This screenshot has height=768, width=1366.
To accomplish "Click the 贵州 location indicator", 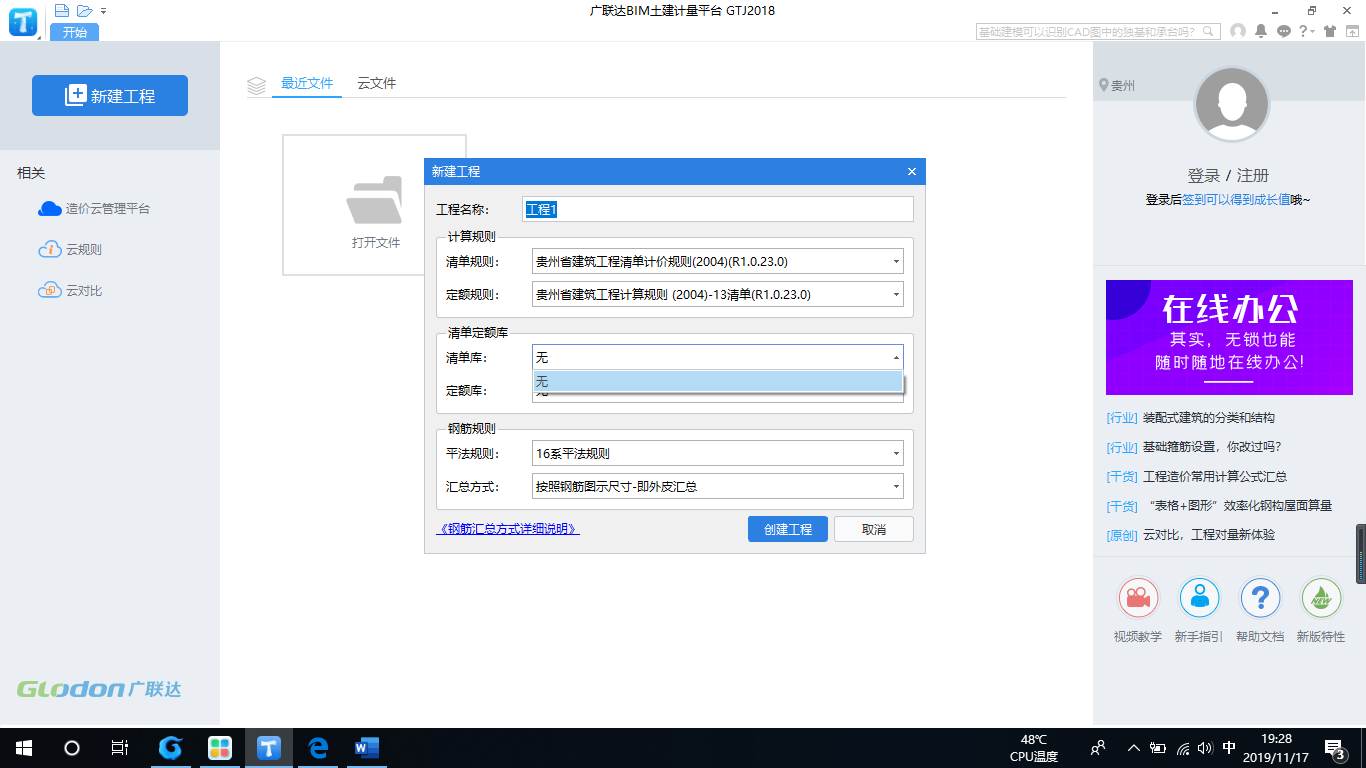I will pyautogui.click(x=1116, y=86).
